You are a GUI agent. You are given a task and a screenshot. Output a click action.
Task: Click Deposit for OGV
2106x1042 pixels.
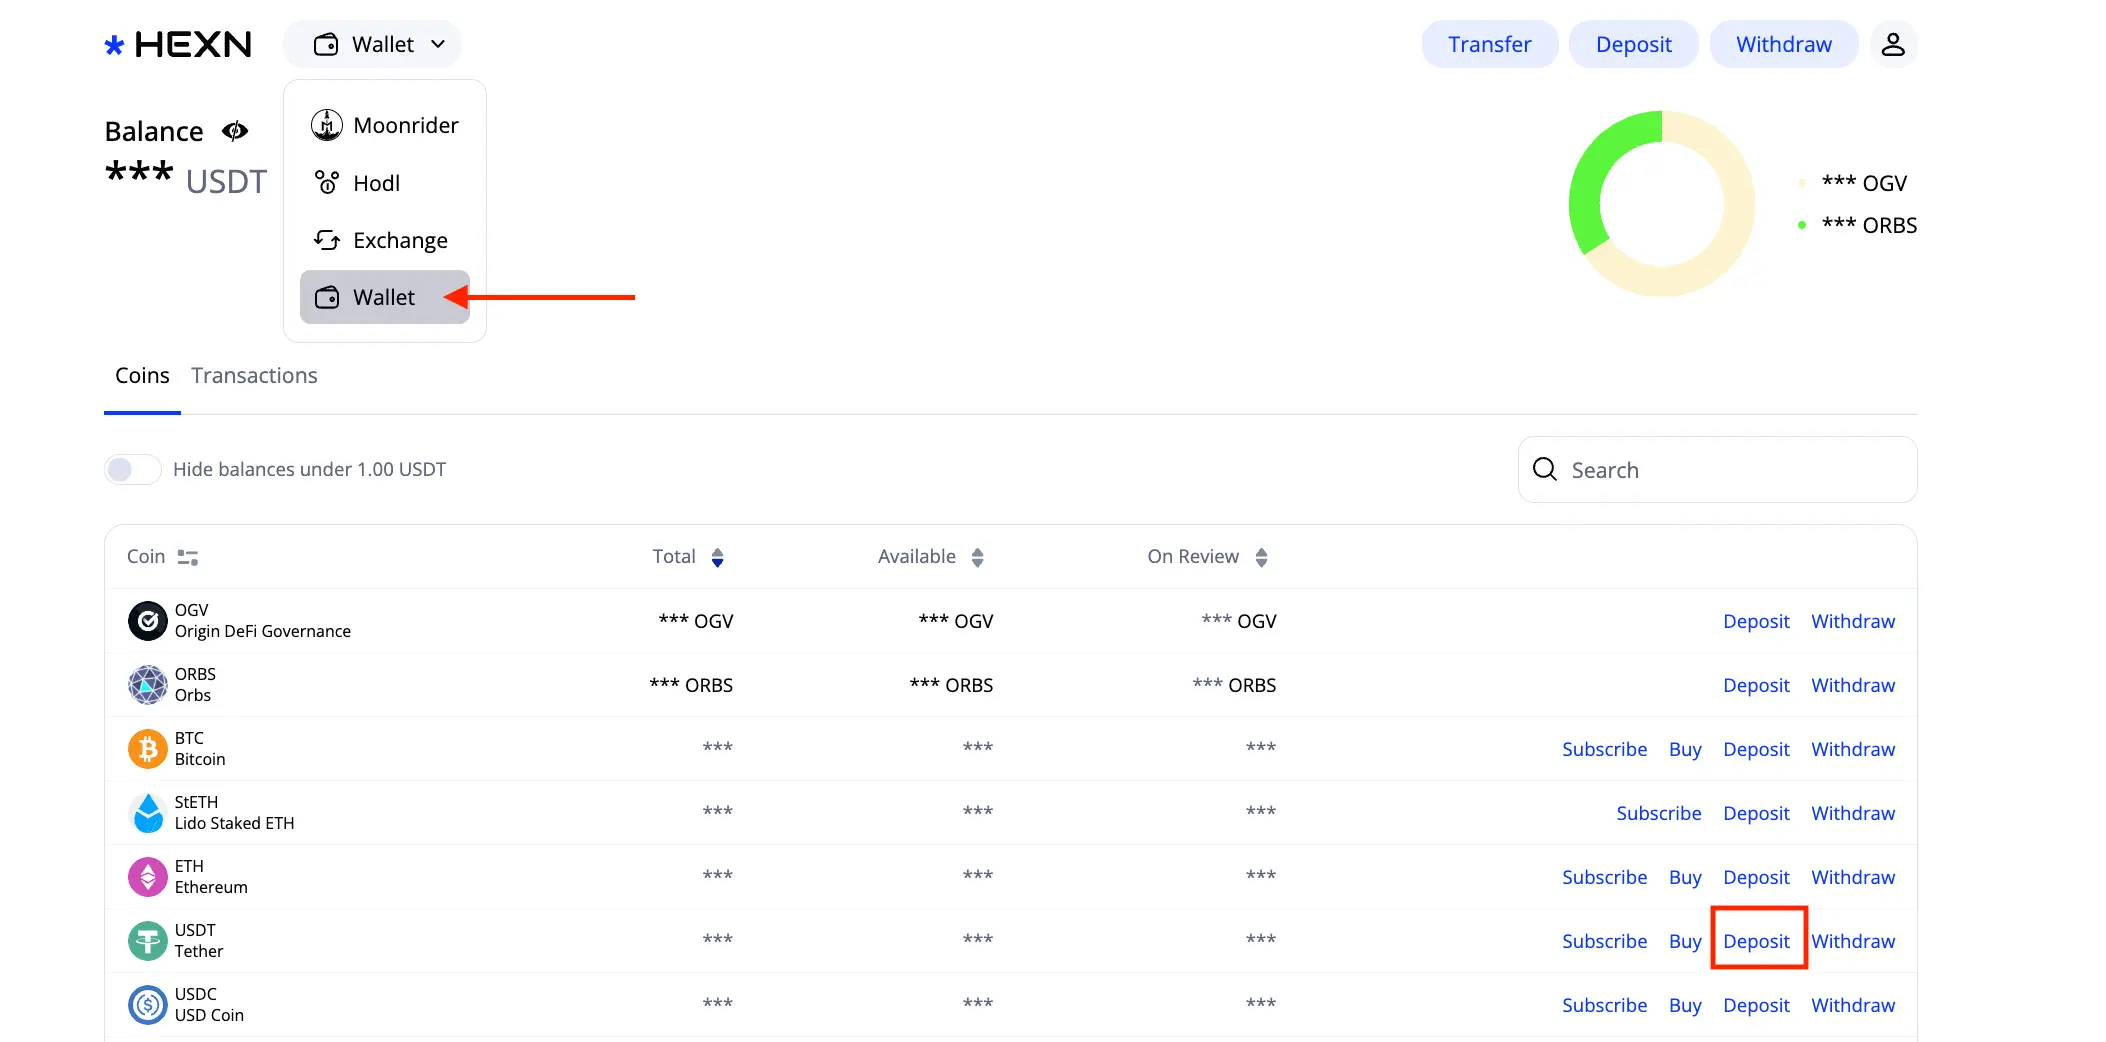tap(1756, 621)
